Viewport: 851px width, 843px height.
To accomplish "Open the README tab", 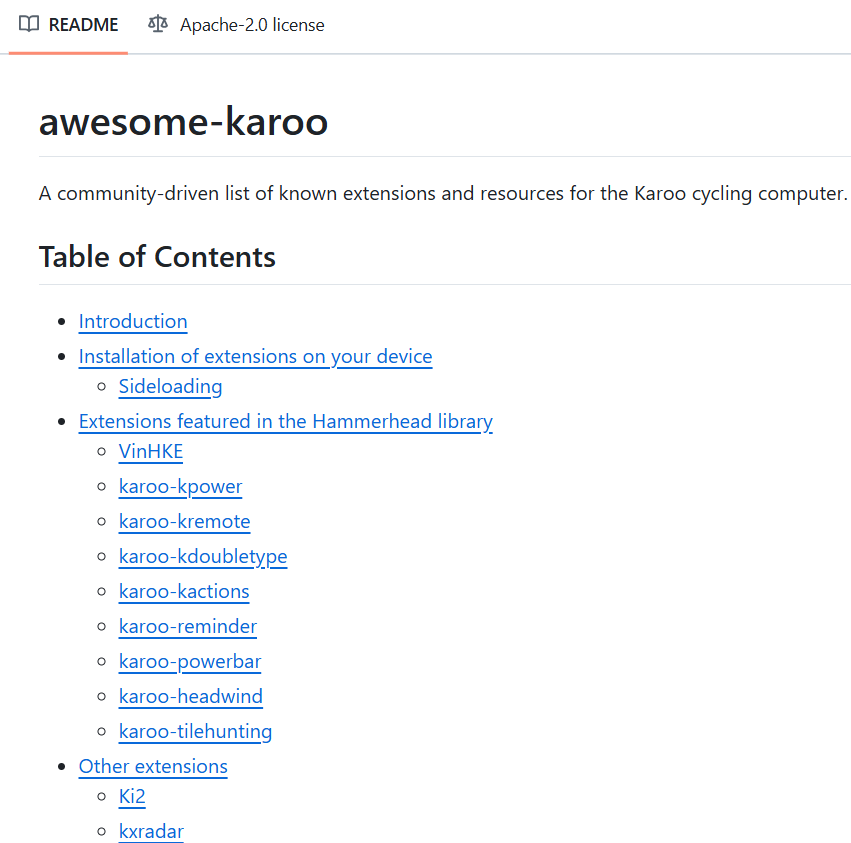I will [68, 25].
